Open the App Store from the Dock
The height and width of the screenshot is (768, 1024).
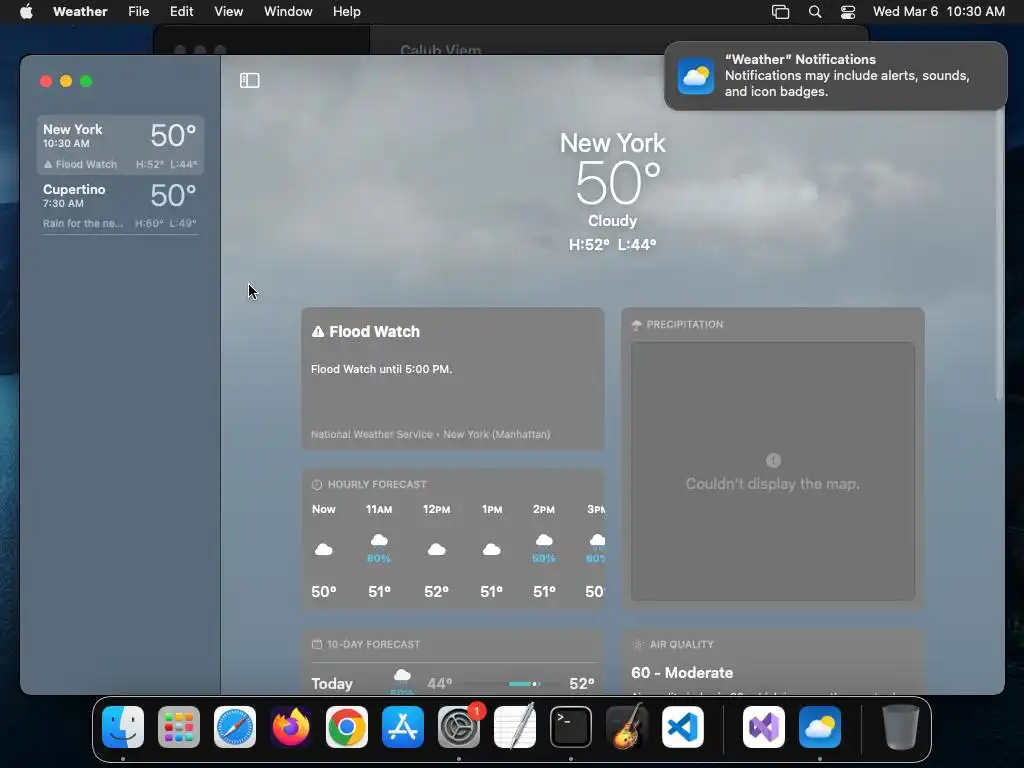pyautogui.click(x=403, y=727)
